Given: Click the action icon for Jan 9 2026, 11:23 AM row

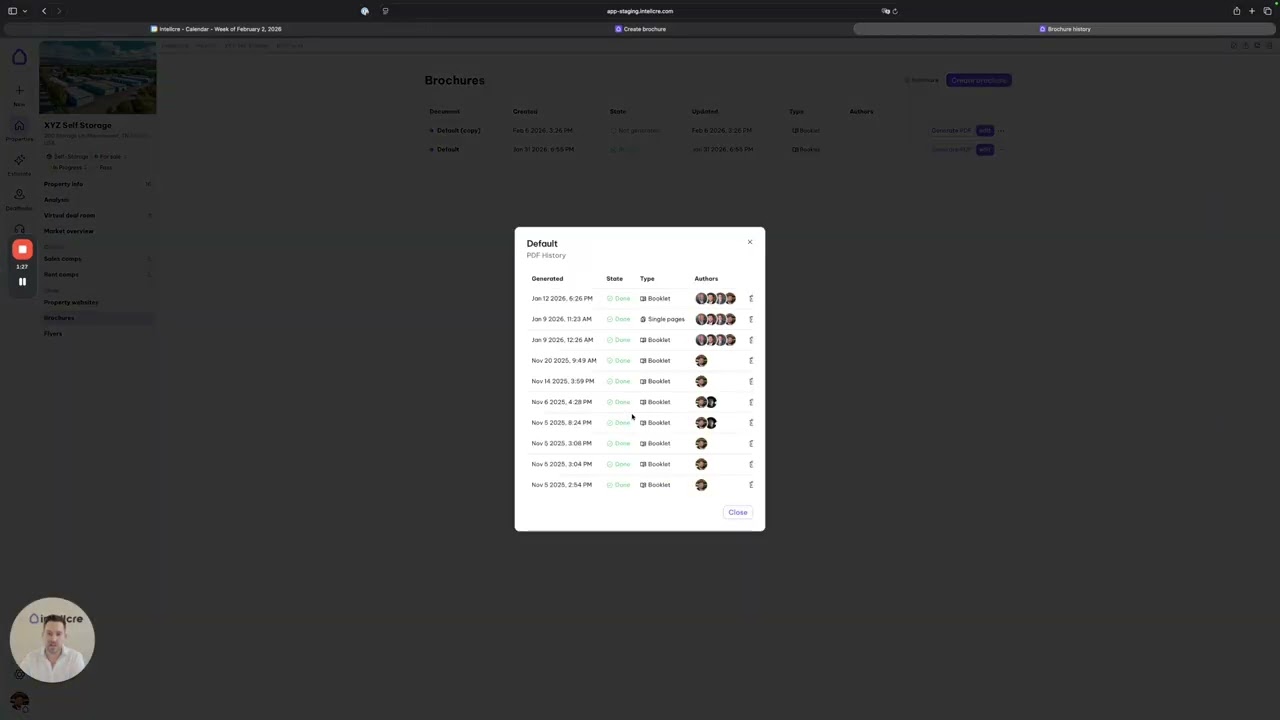Looking at the screenshot, I should pos(751,319).
